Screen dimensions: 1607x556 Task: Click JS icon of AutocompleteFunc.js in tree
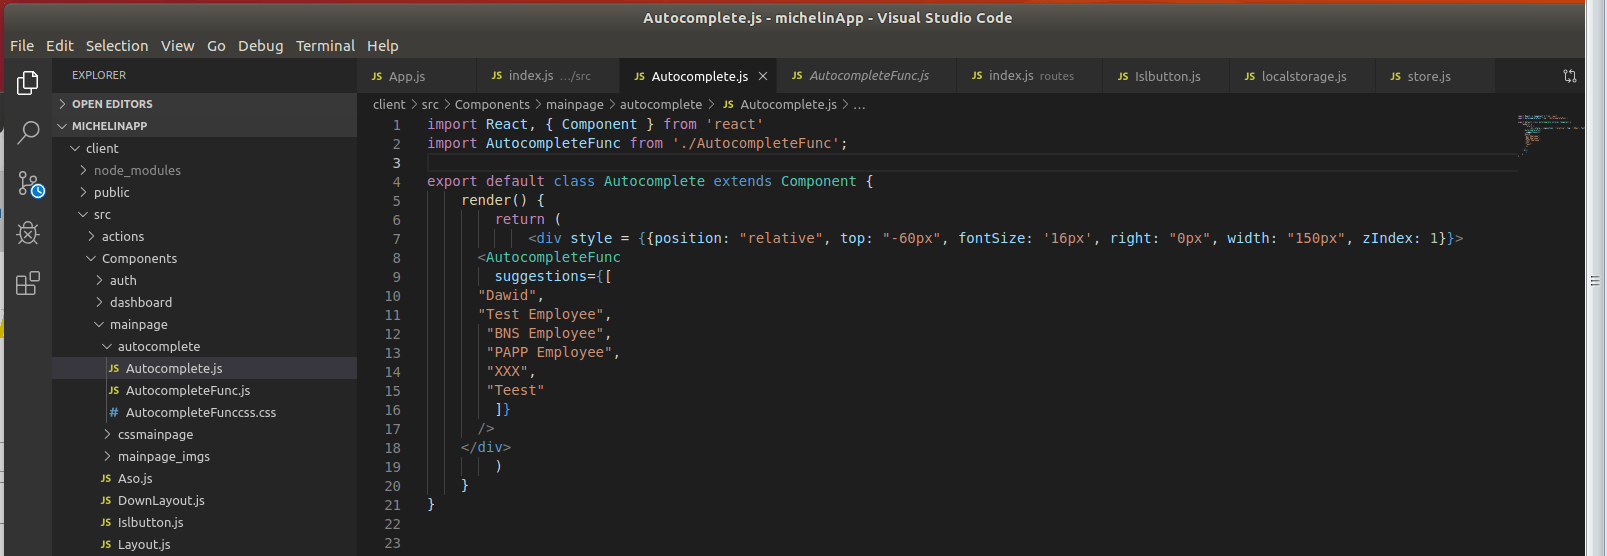pos(114,391)
